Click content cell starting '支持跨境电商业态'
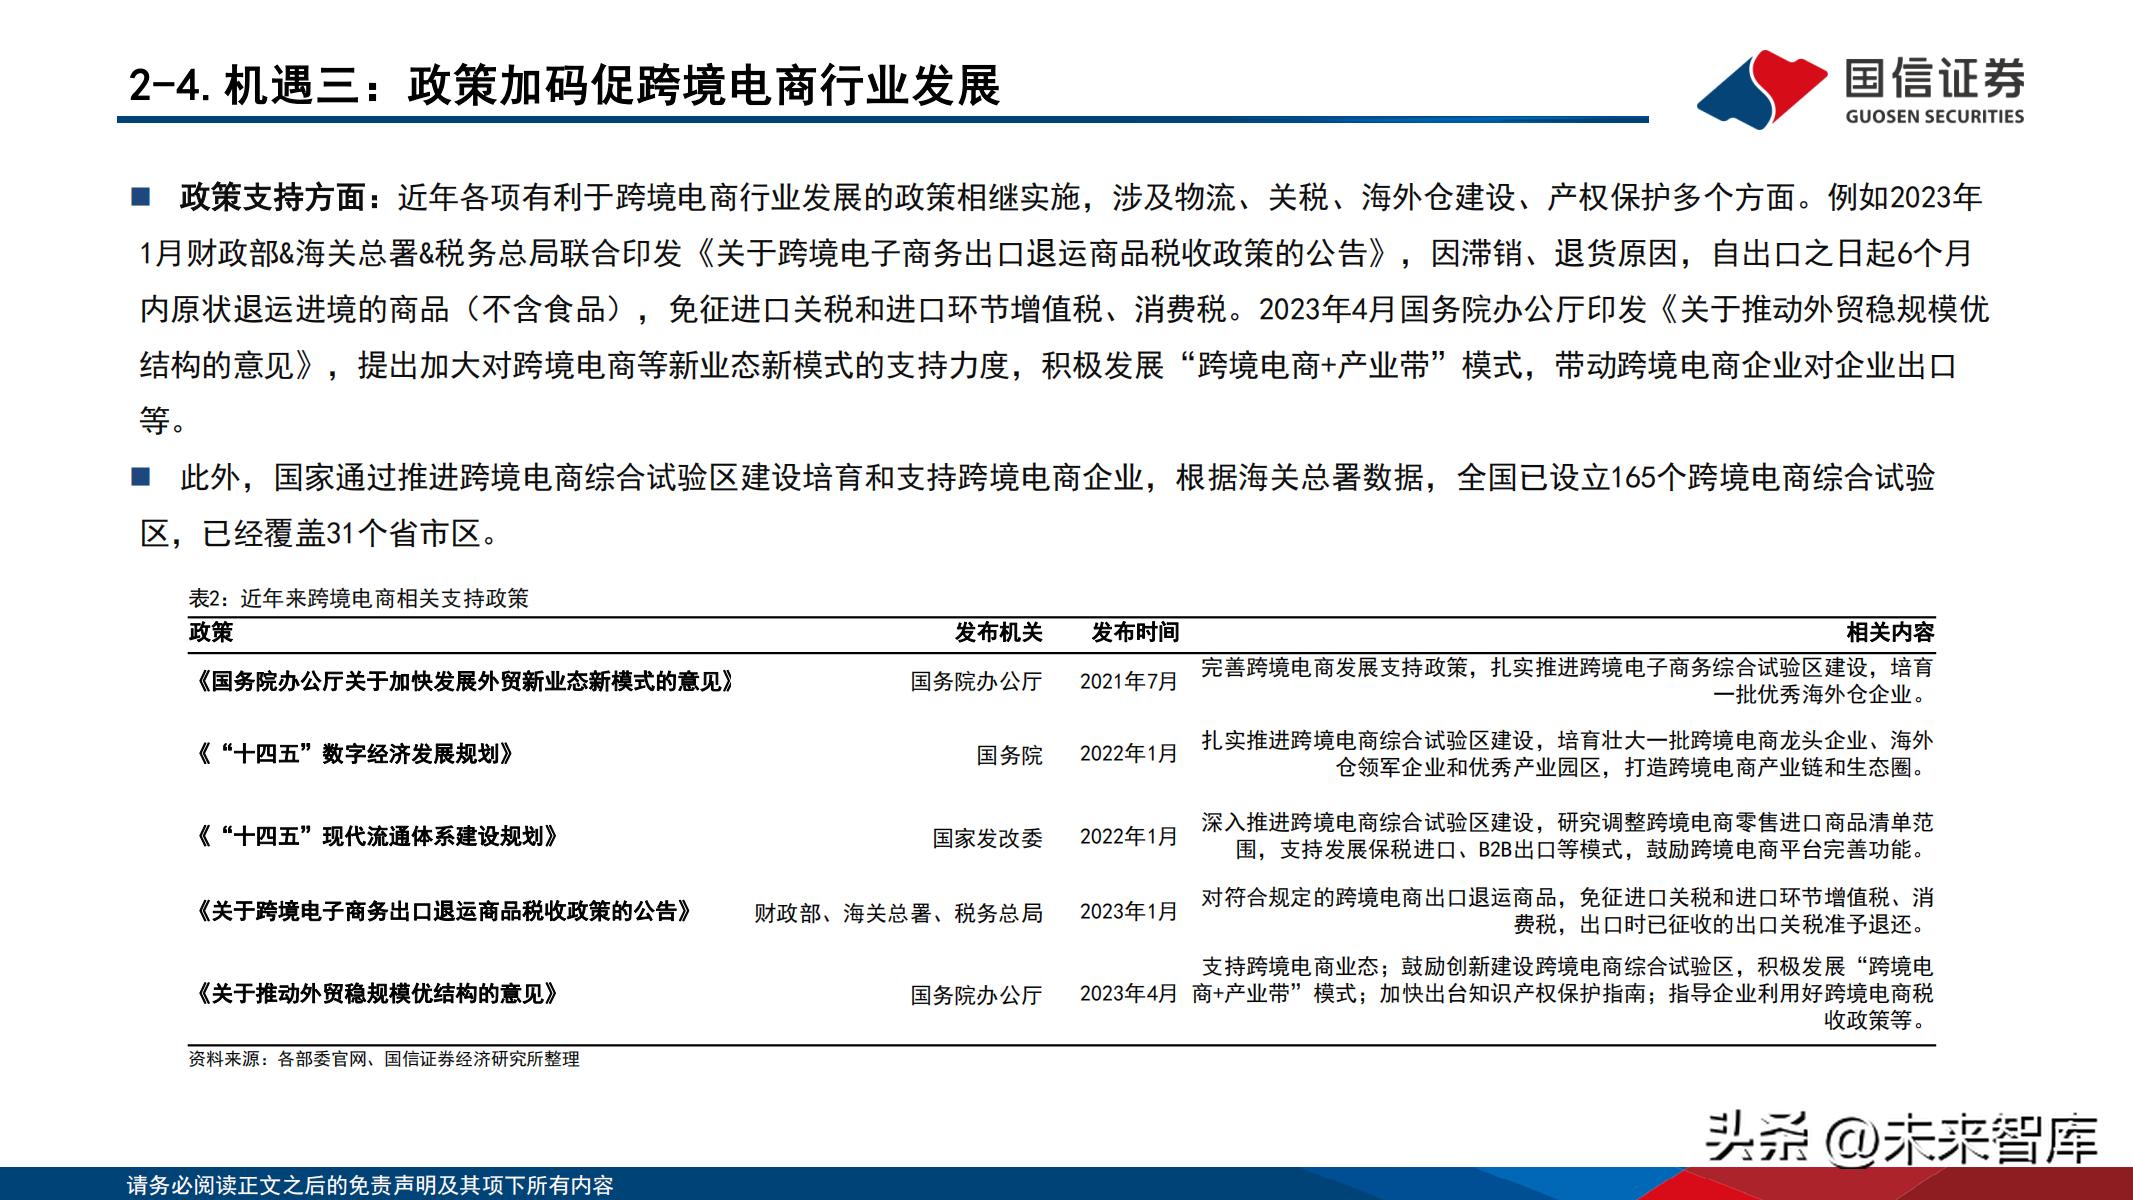 [1563, 993]
